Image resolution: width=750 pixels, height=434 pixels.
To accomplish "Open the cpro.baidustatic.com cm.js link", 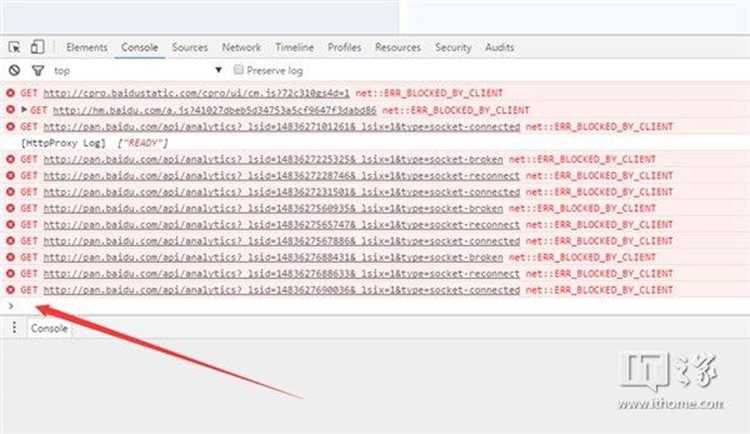I will [x=196, y=93].
